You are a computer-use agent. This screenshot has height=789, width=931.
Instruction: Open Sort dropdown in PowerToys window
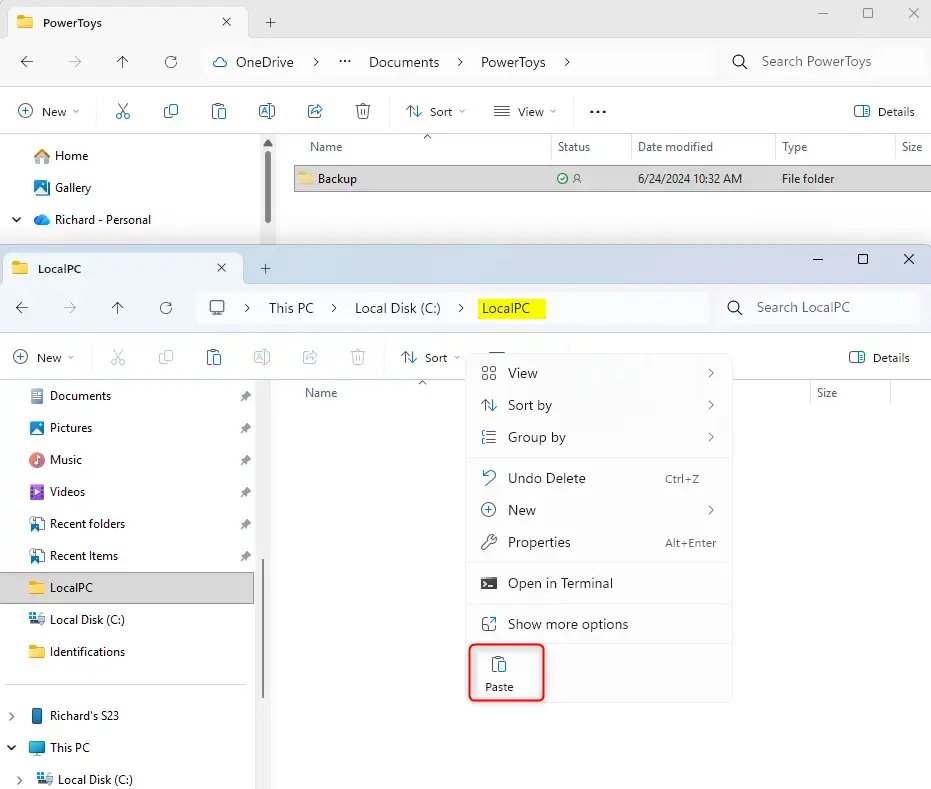(436, 112)
